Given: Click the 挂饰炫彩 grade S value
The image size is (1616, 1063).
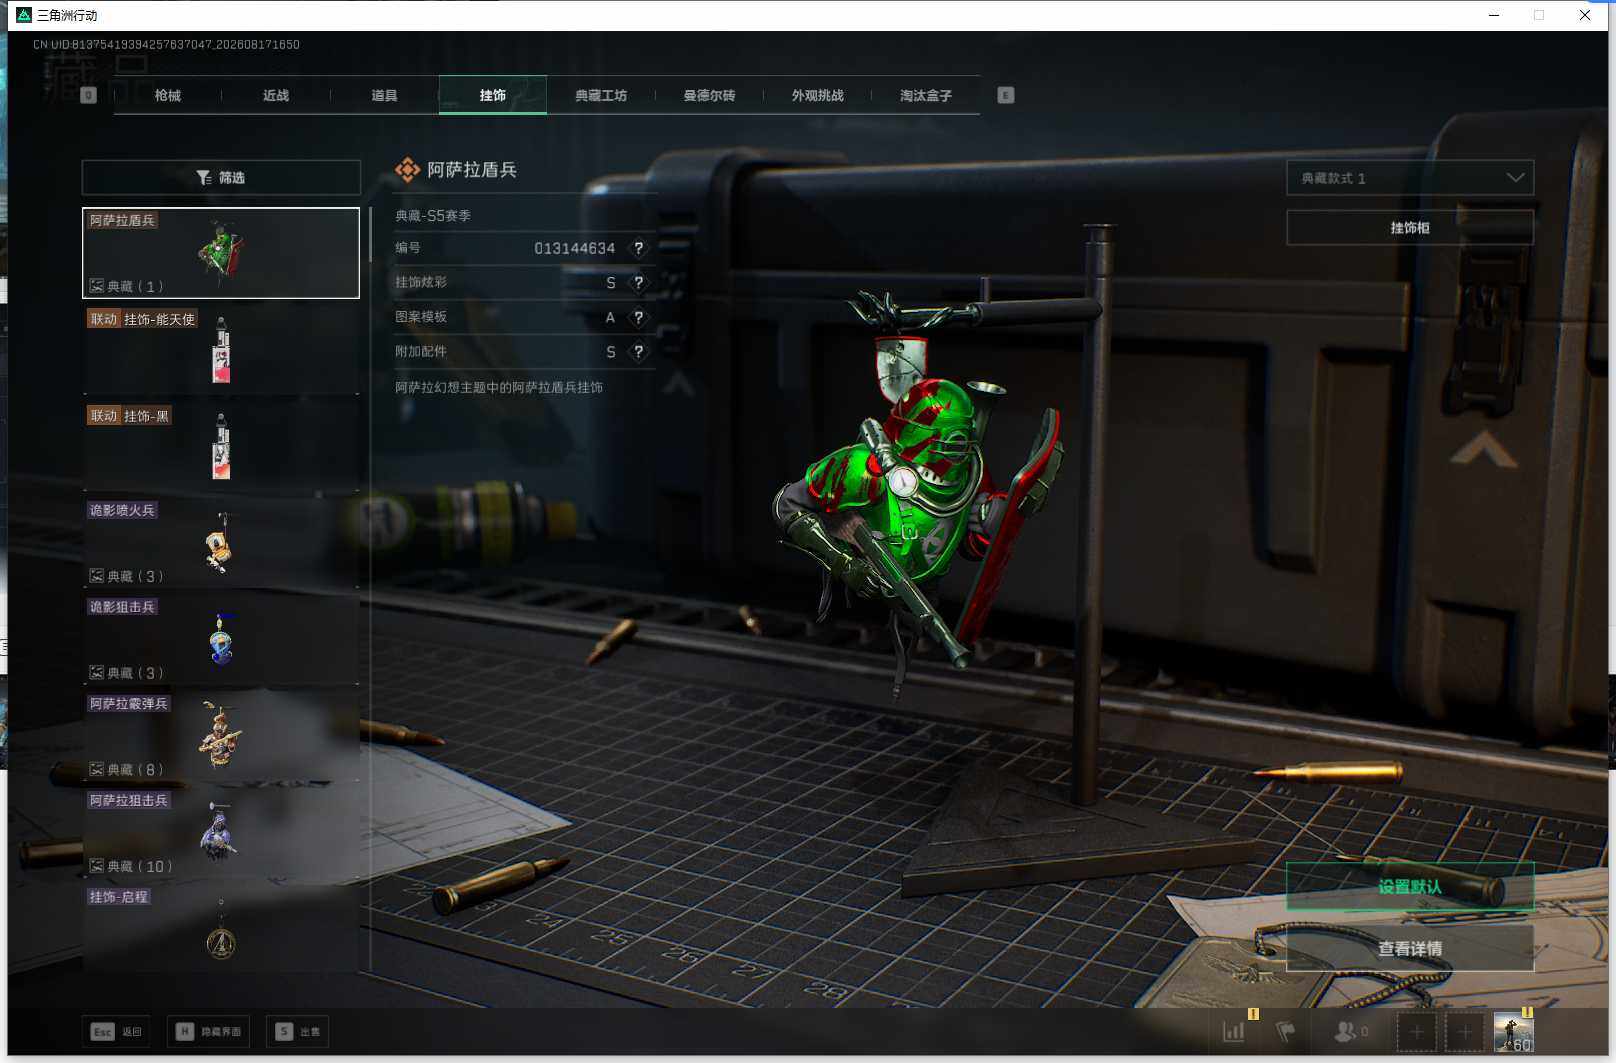Looking at the screenshot, I should point(611,283).
